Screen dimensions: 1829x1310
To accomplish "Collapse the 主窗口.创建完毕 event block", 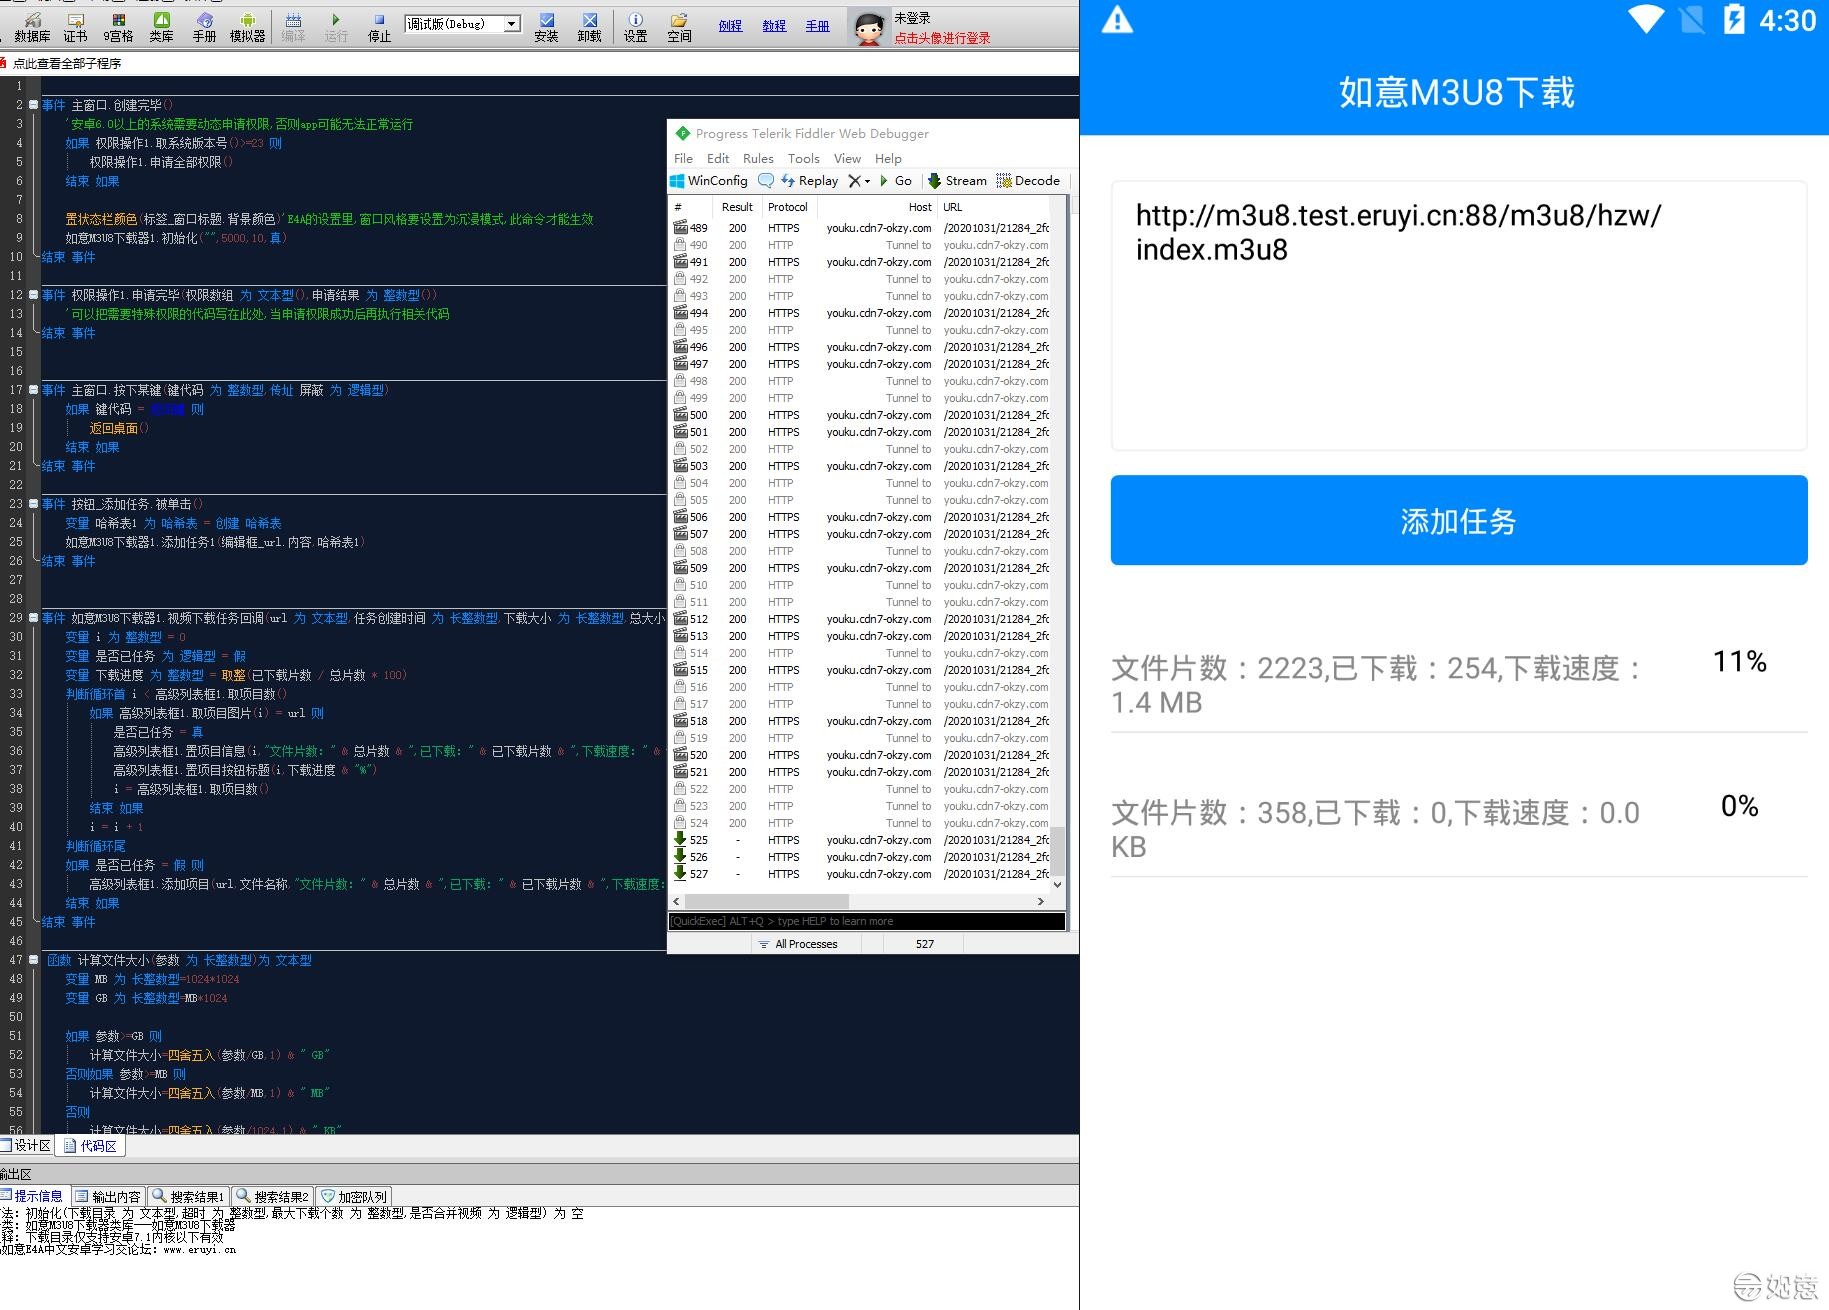I will pos(33,105).
